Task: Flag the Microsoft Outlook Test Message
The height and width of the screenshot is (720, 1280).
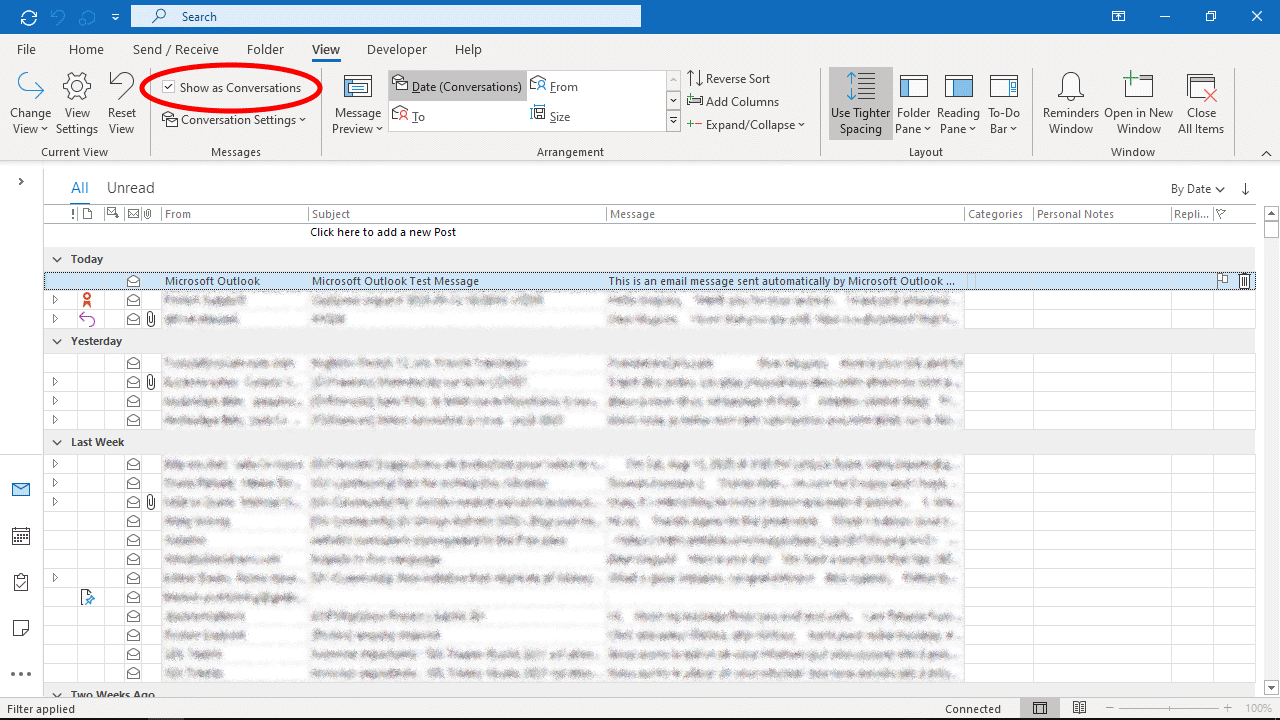Action: (x=1223, y=280)
